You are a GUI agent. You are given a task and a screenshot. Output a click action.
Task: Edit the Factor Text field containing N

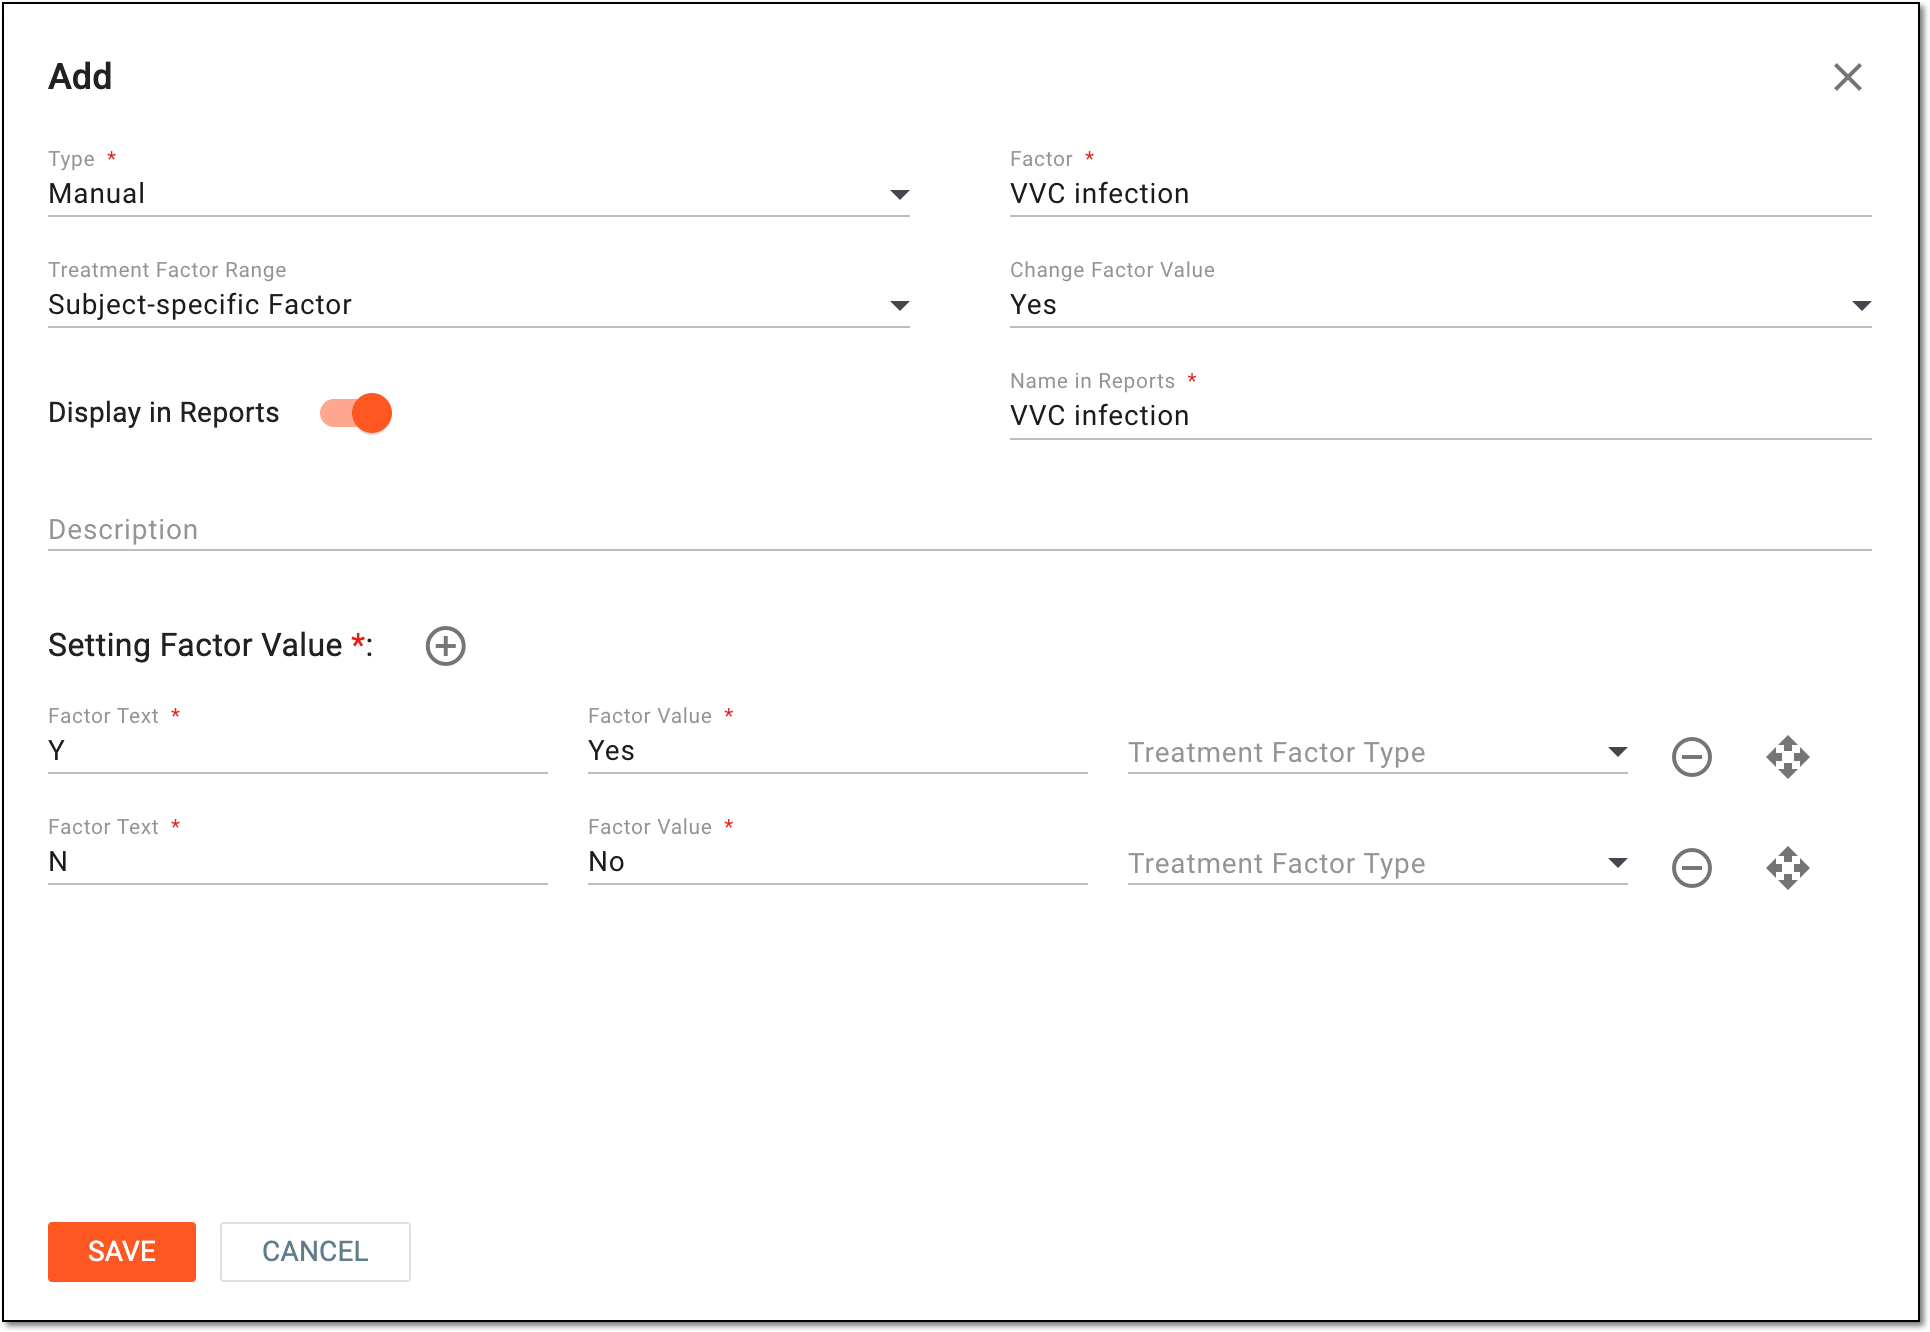(298, 862)
